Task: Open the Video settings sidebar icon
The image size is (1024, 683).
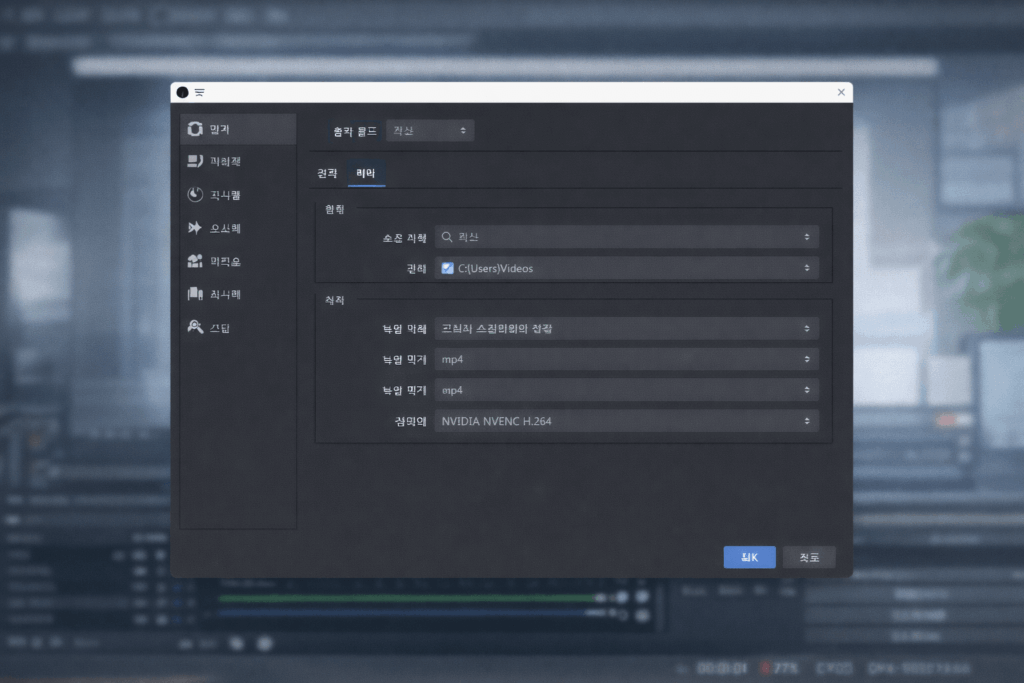Action: click(195, 260)
